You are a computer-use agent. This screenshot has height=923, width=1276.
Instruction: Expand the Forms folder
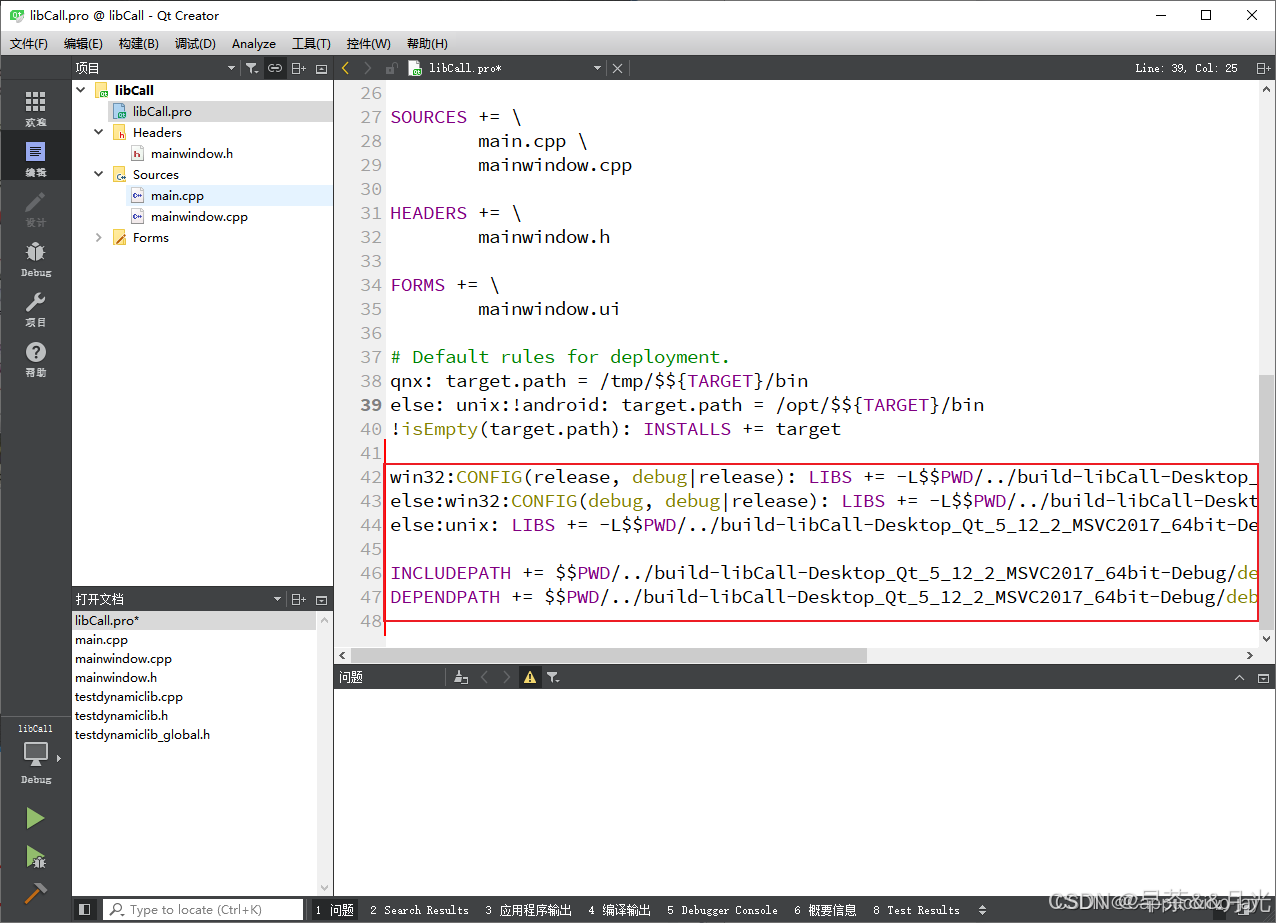point(98,238)
